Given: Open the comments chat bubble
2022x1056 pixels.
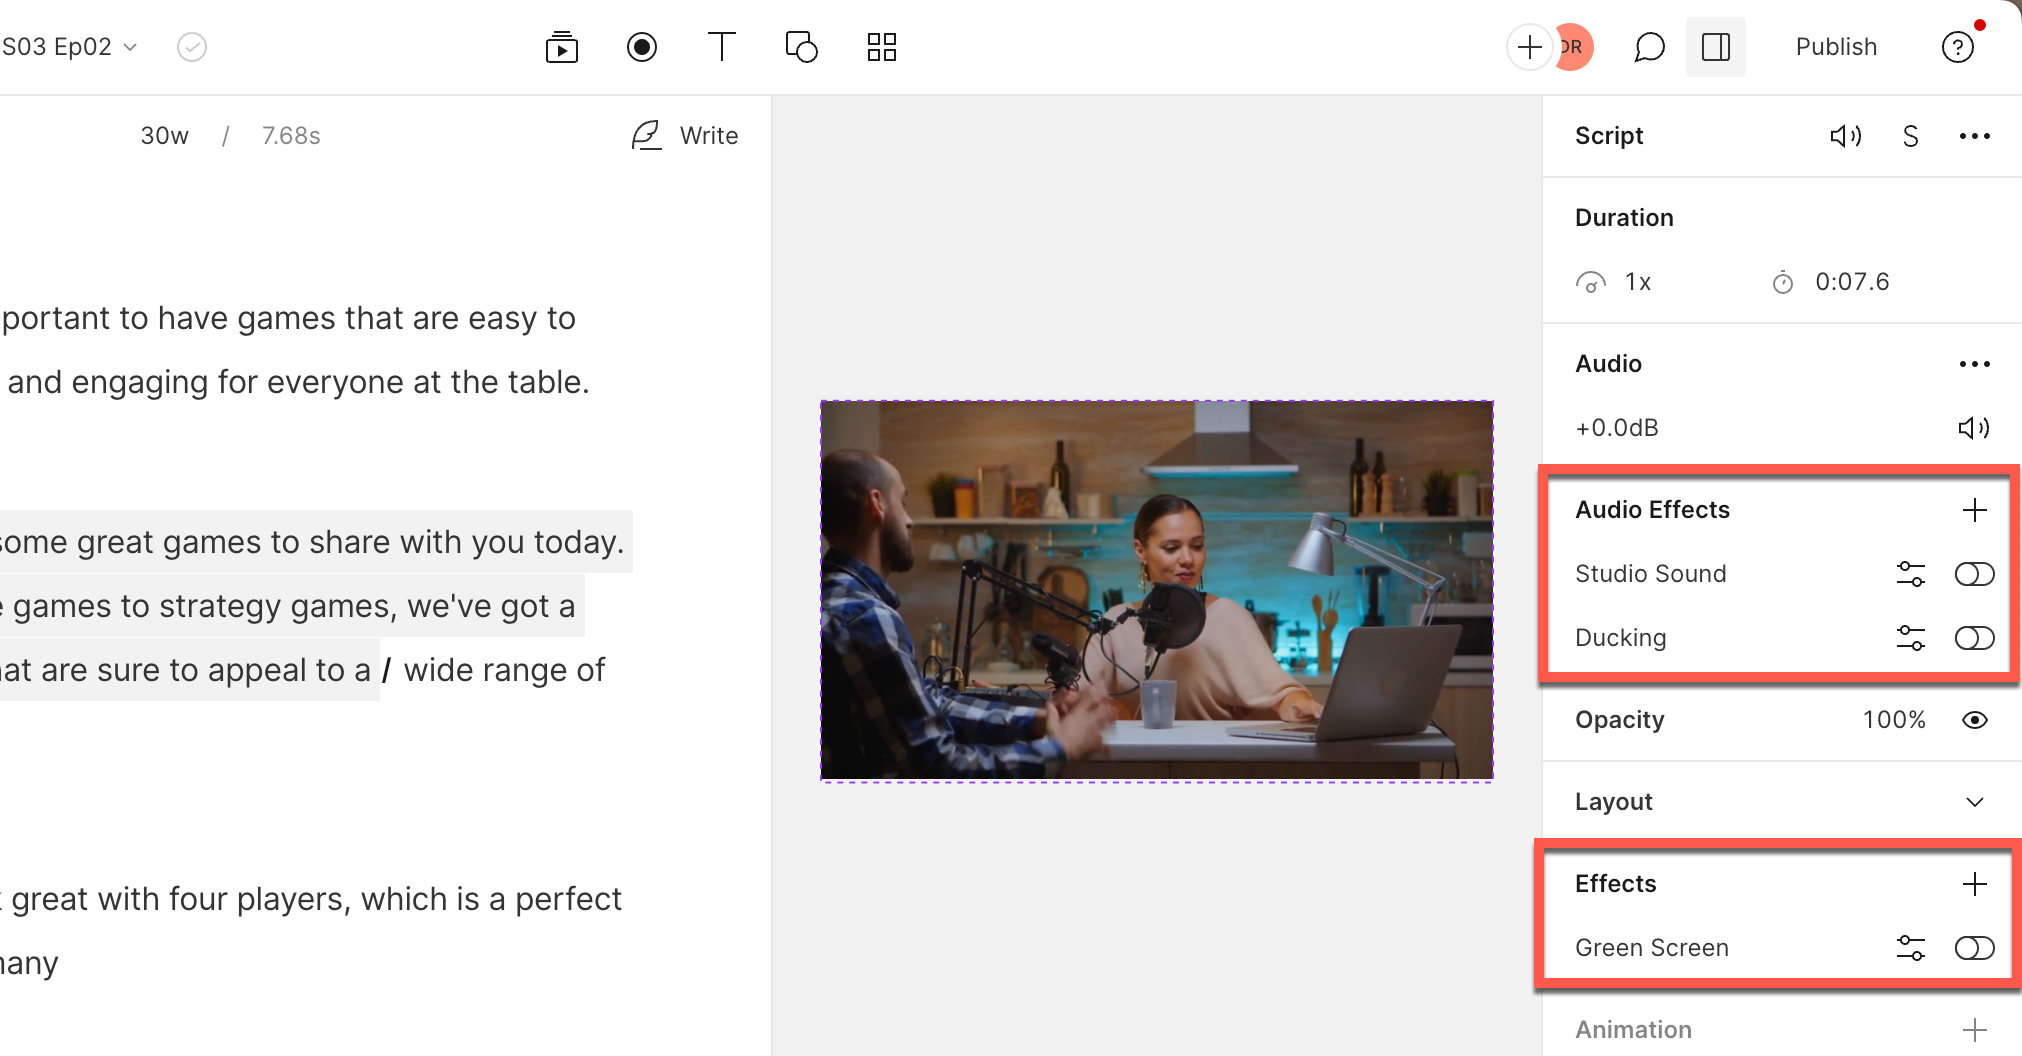Looking at the screenshot, I should tap(1648, 46).
